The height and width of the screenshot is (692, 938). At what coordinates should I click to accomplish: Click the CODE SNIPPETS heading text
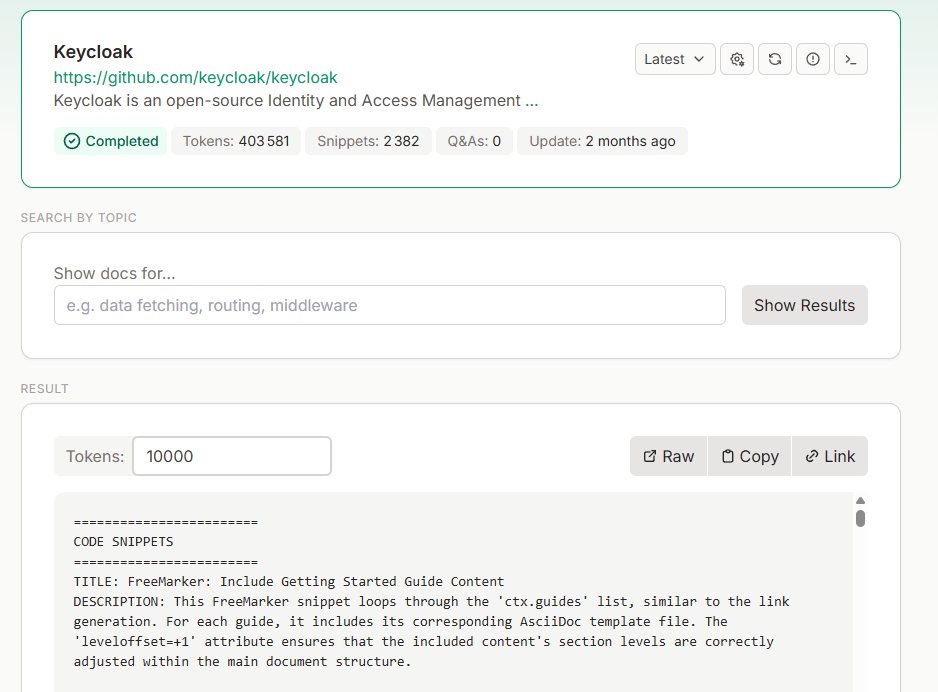coord(123,542)
